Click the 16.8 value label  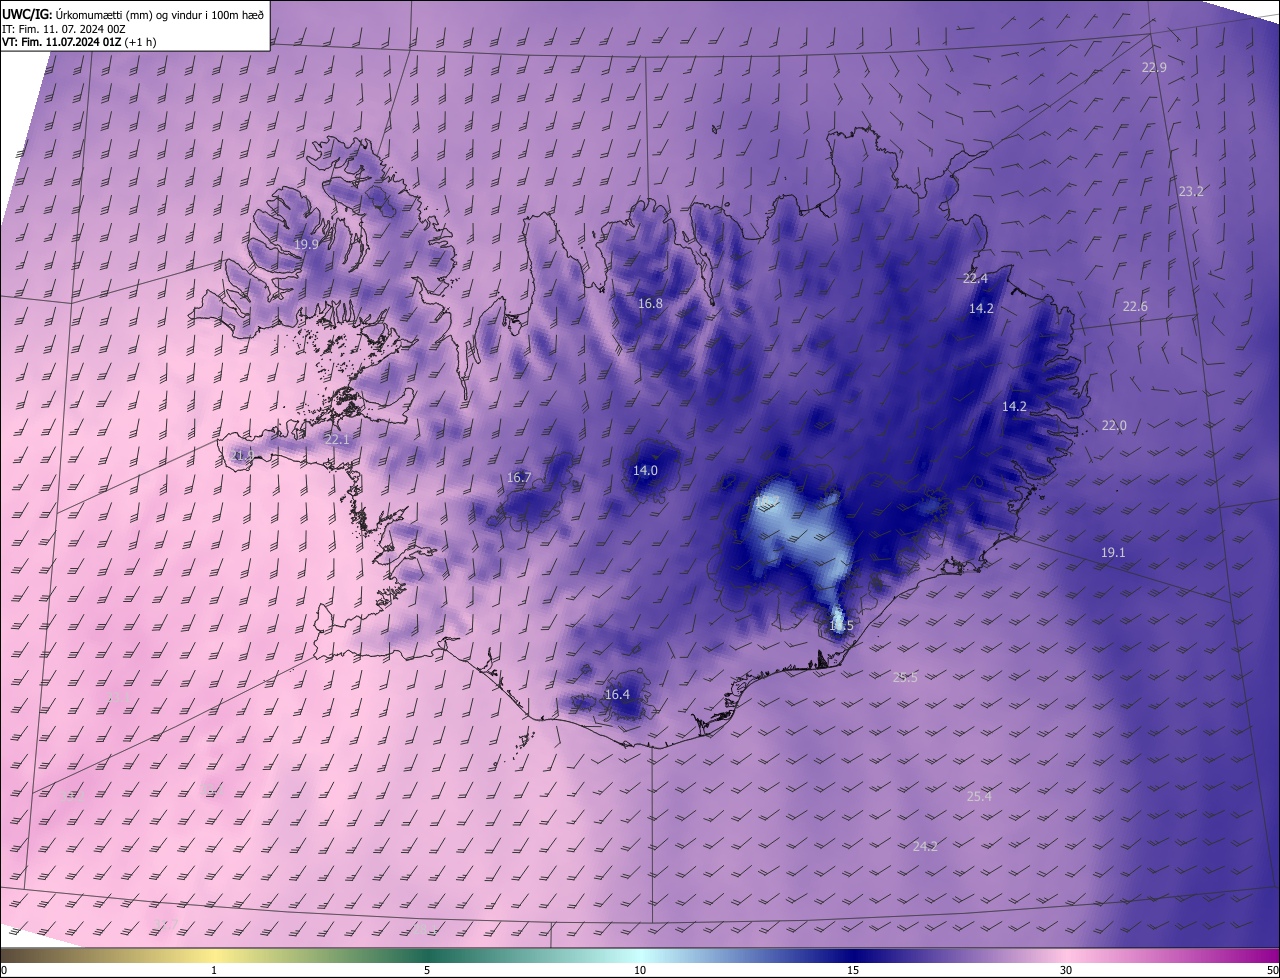(x=650, y=302)
